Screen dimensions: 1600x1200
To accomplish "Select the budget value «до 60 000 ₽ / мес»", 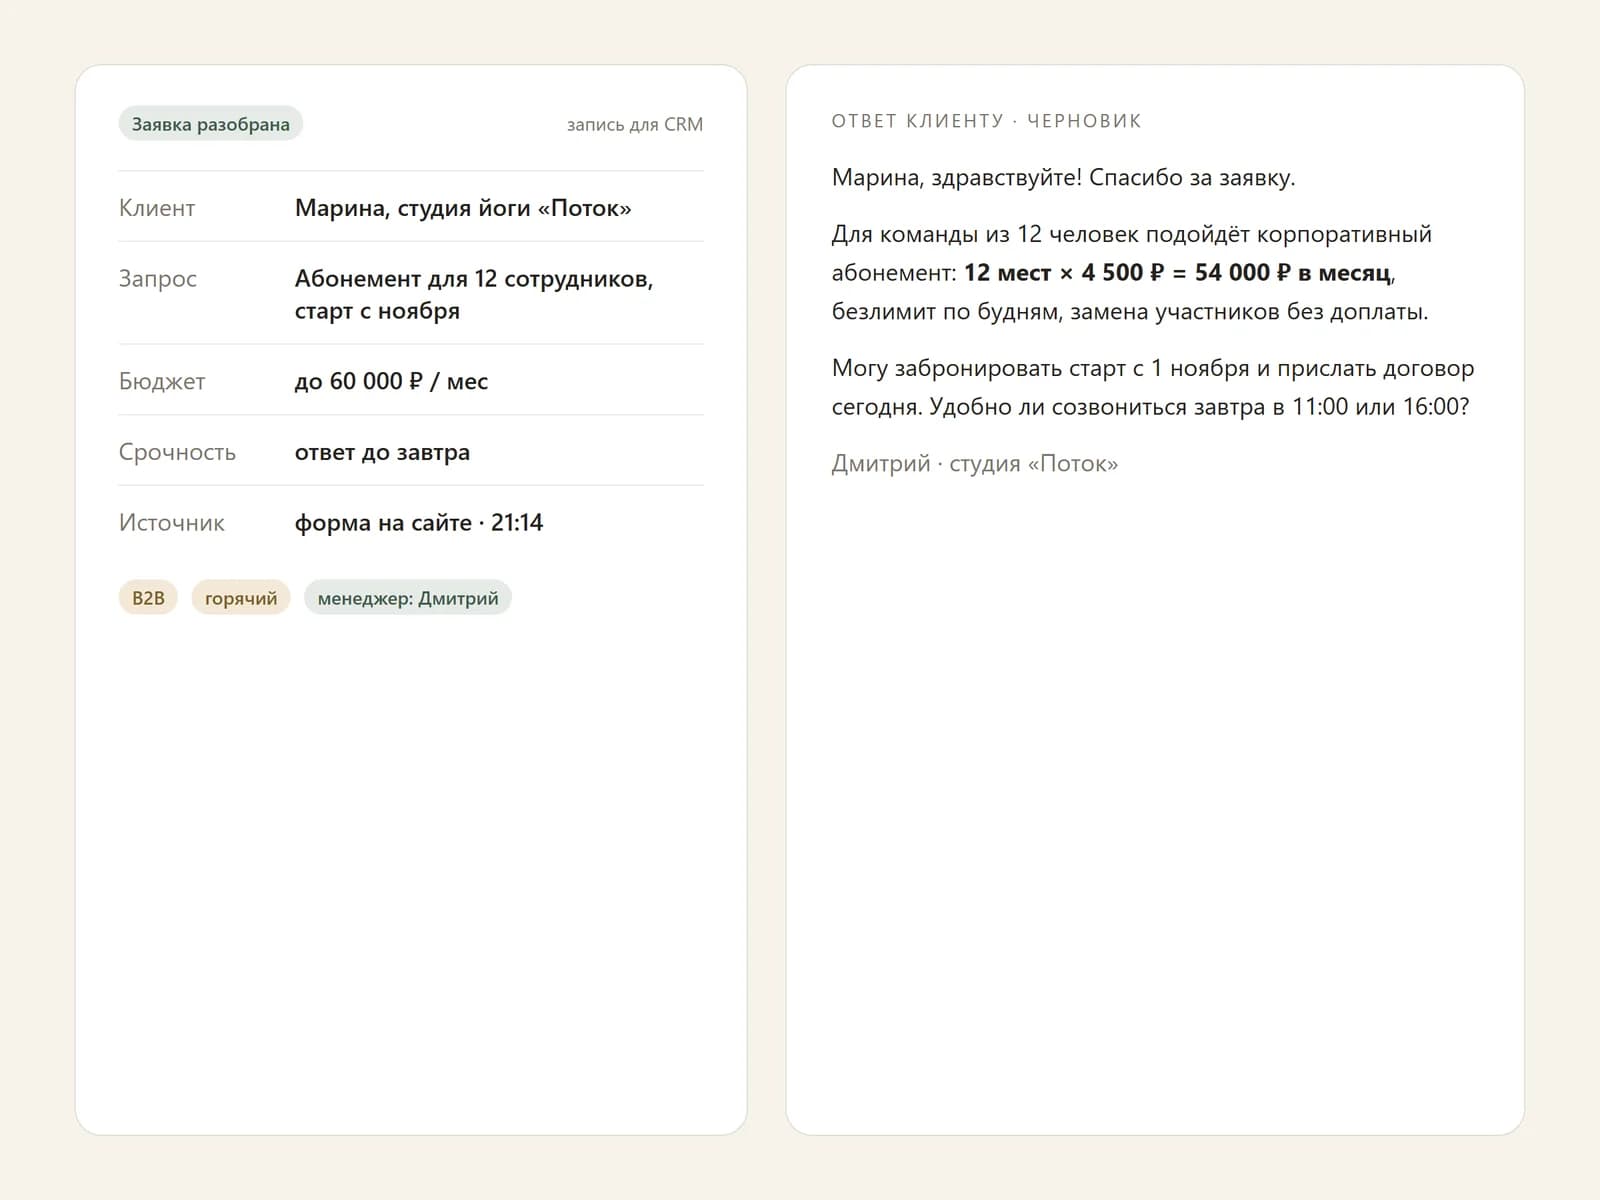I will [391, 381].
